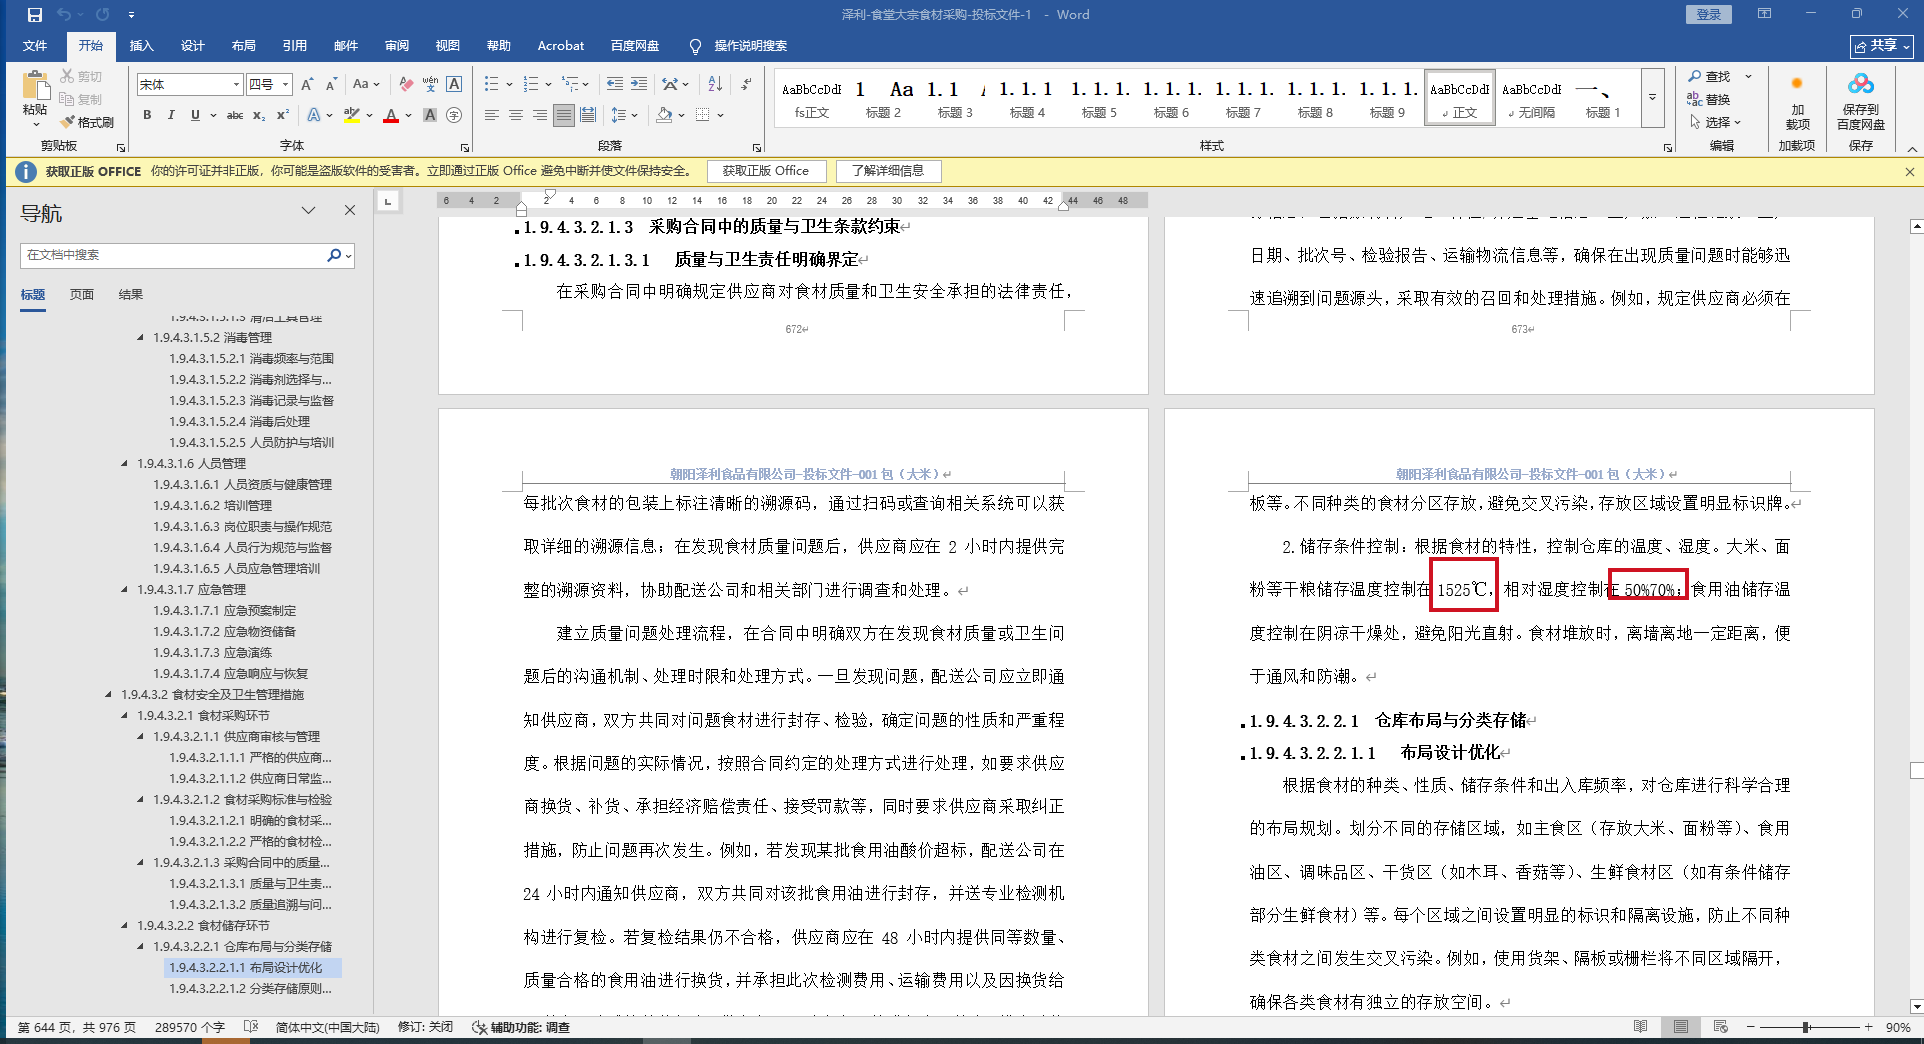Switch to Web Layout view icon
1924x1044 pixels.
coord(1720,1027)
